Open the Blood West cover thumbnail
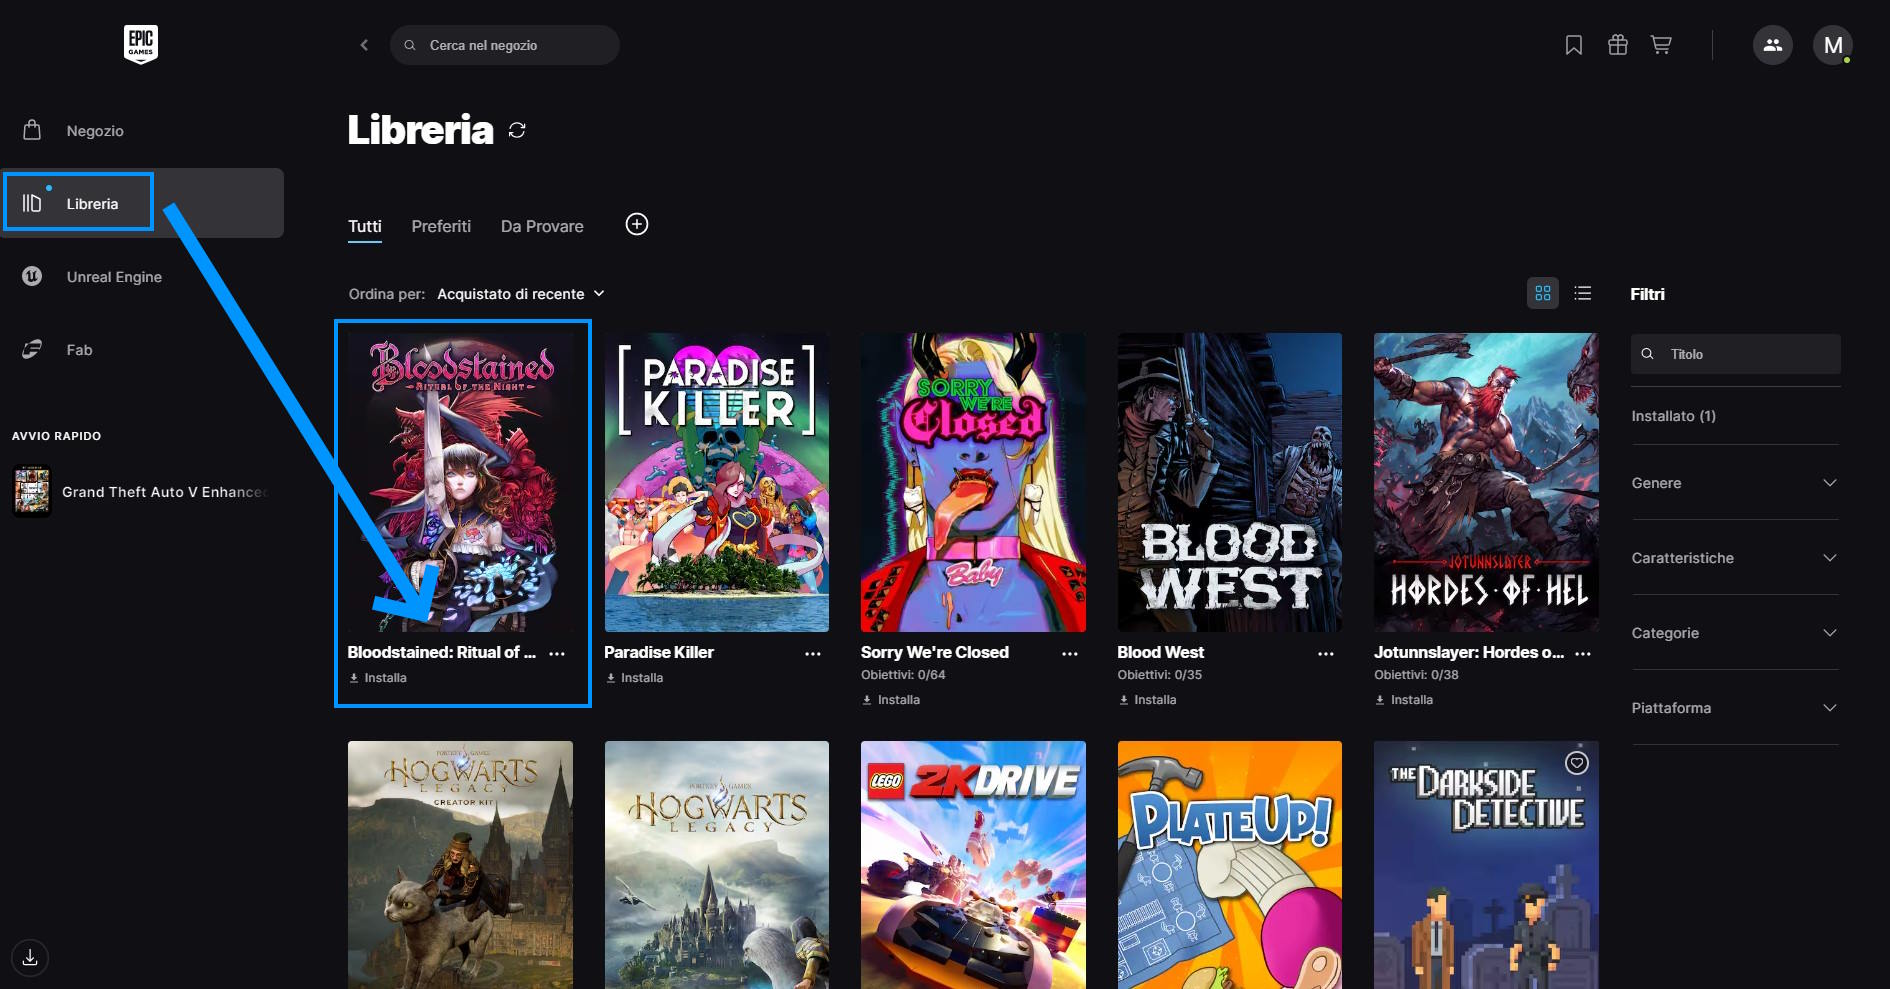Image resolution: width=1890 pixels, height=989 pixels. click(1229, 482)
